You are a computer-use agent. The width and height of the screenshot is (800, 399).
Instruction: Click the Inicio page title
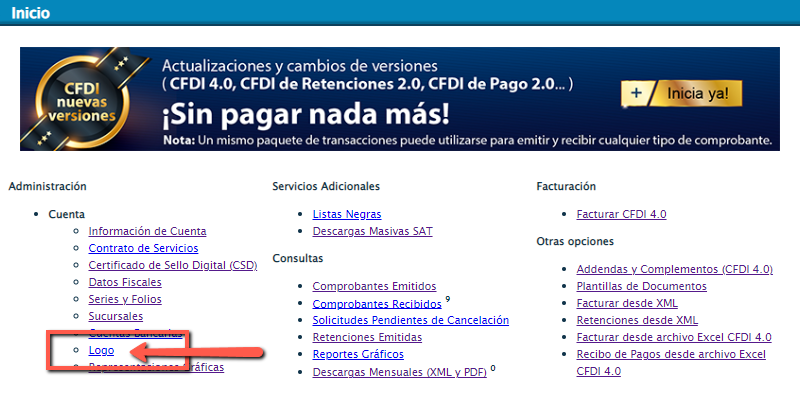click(31, 13)
